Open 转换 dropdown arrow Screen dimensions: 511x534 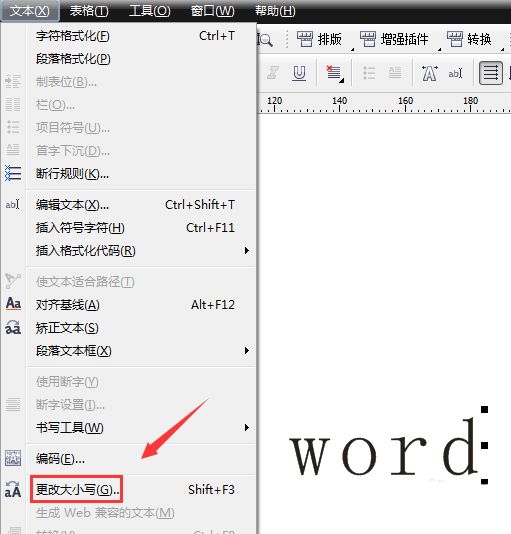502,49
